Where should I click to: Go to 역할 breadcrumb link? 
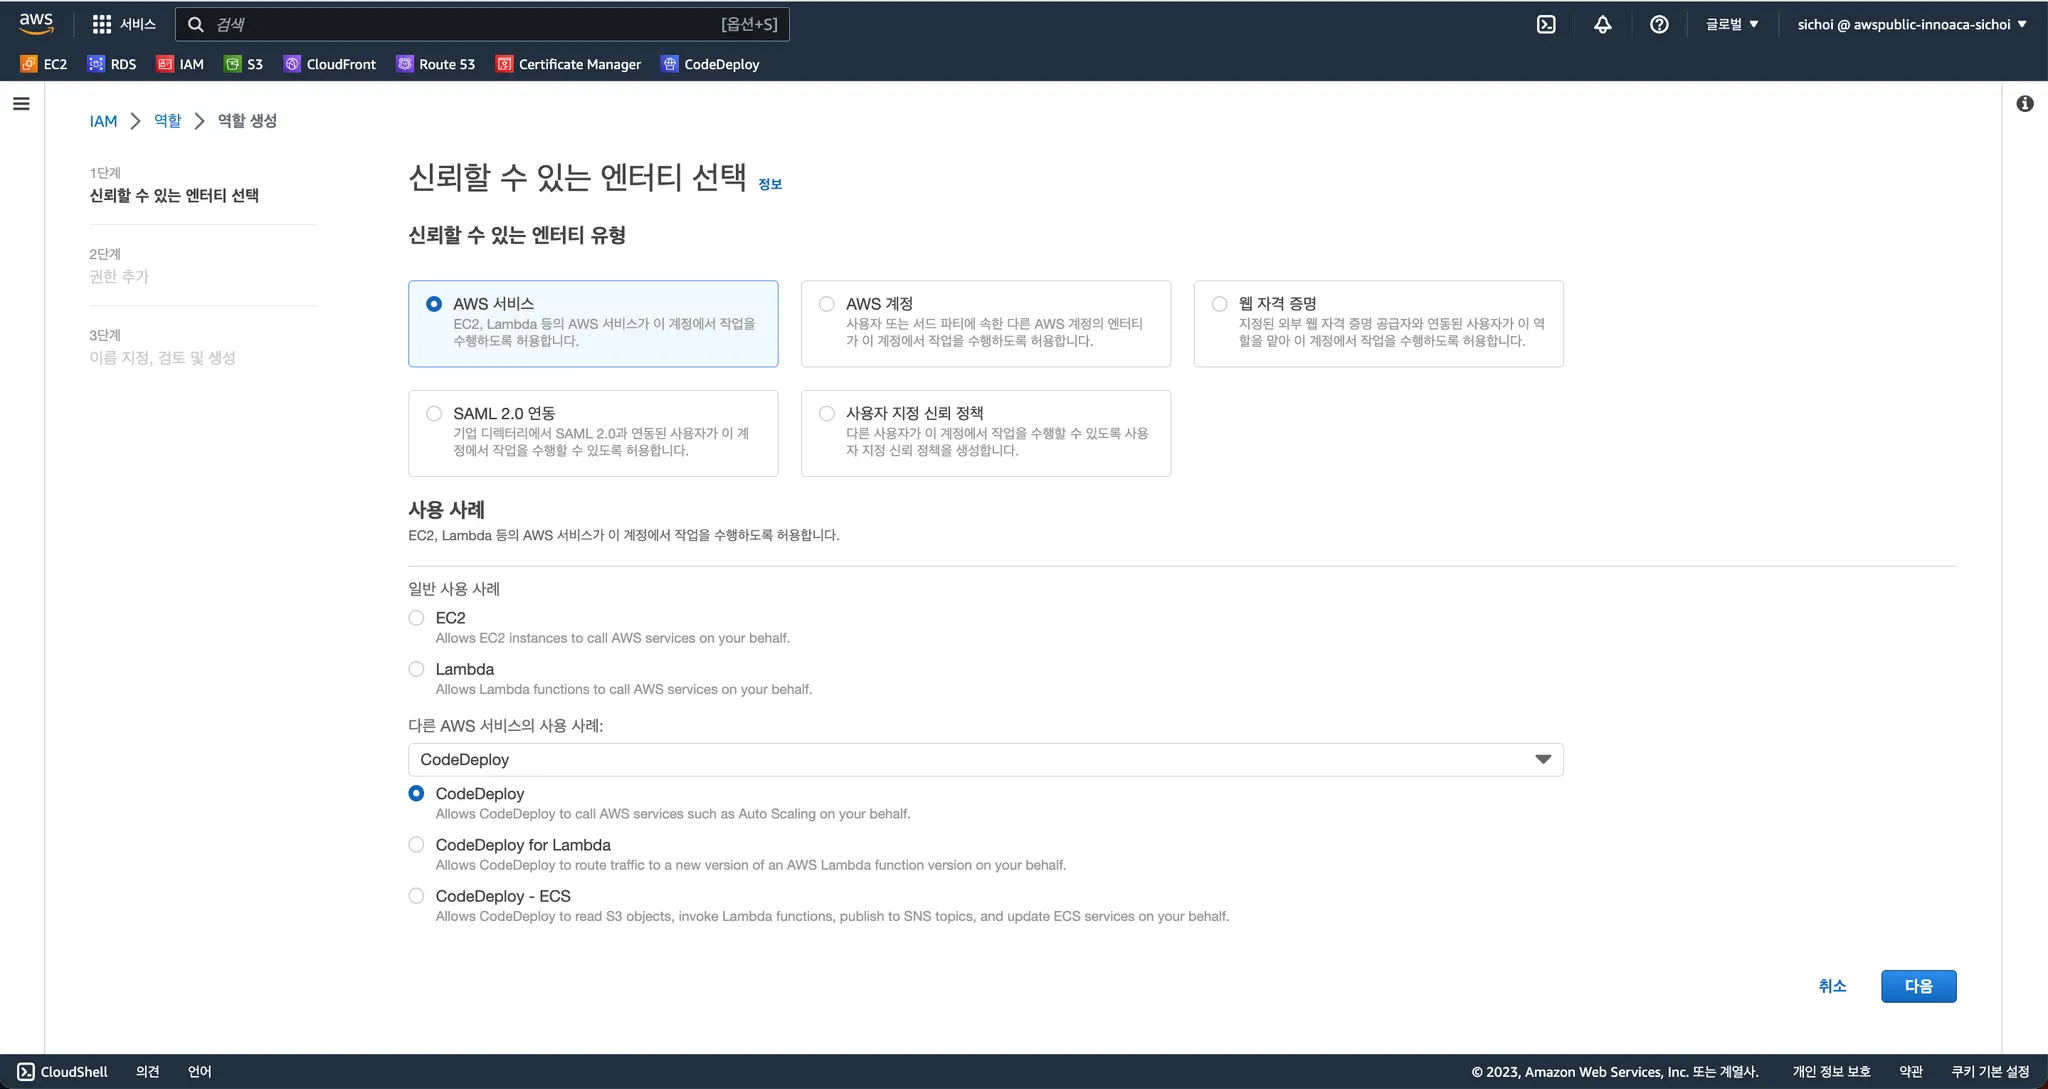click(167, 121)
